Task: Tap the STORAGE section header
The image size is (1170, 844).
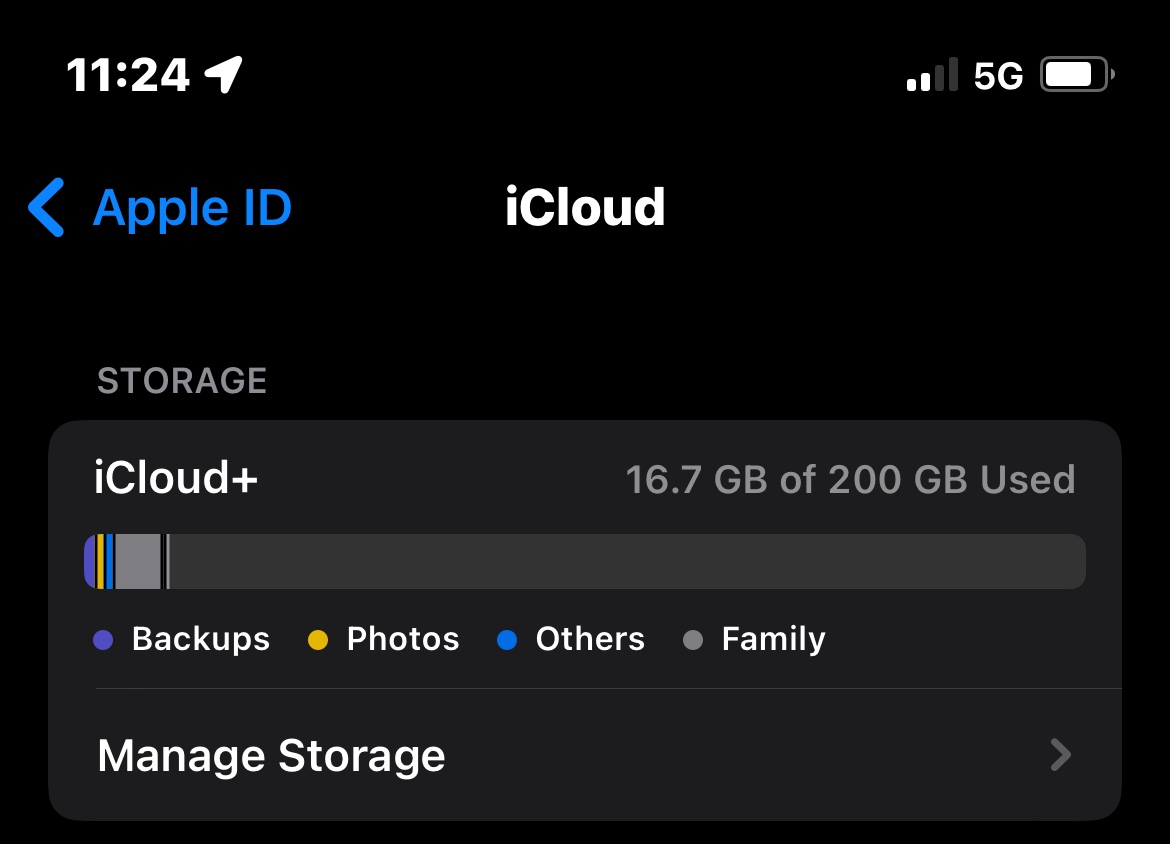Action: [182, 381]
